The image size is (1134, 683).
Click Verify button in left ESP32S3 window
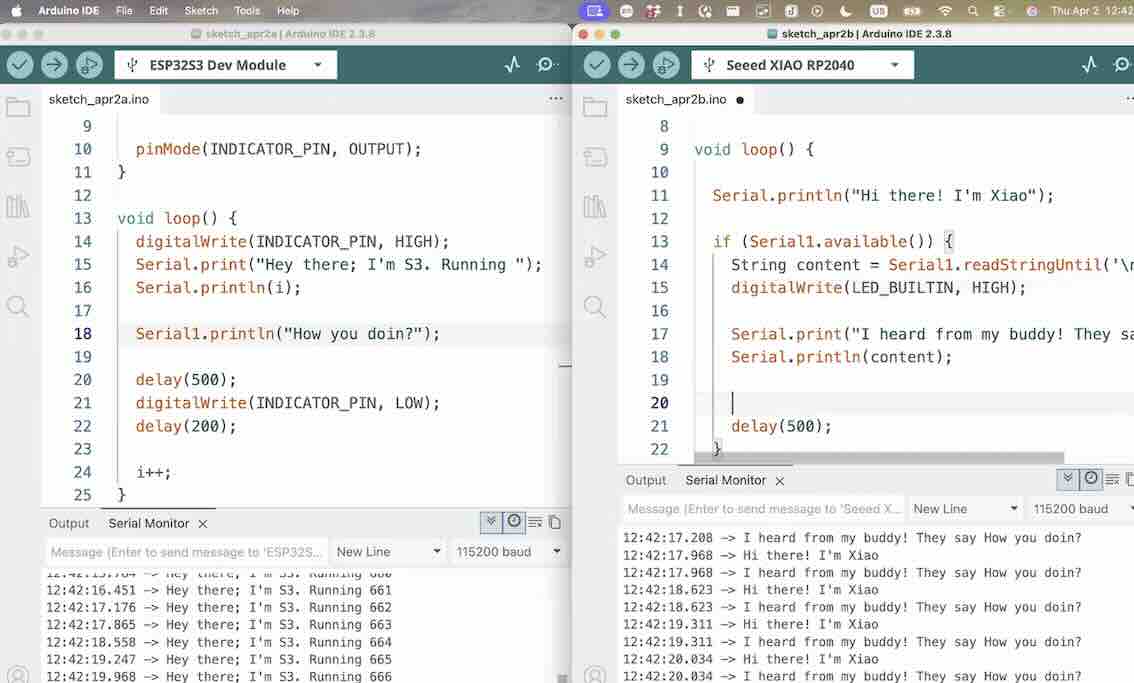[x=20, y=65]
